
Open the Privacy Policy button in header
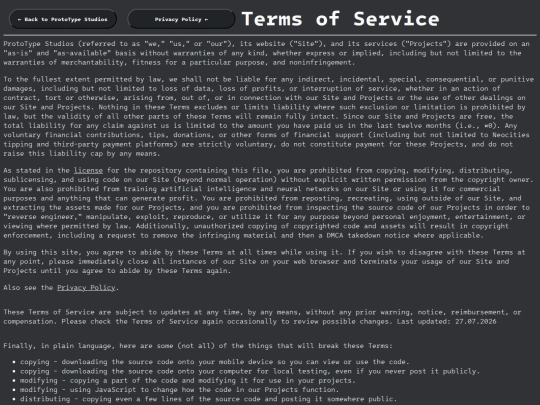click(x=181, y=19)
